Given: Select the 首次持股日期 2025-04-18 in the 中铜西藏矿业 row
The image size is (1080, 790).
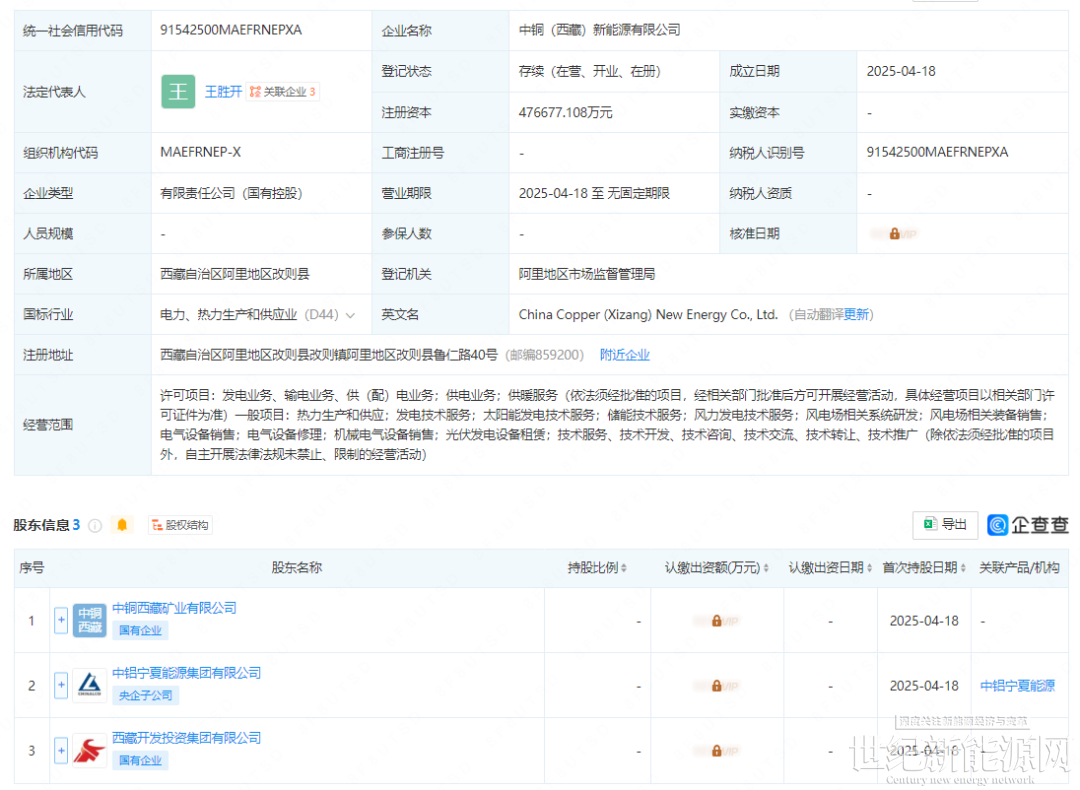Looking at the screenshot, I should 924,621.
